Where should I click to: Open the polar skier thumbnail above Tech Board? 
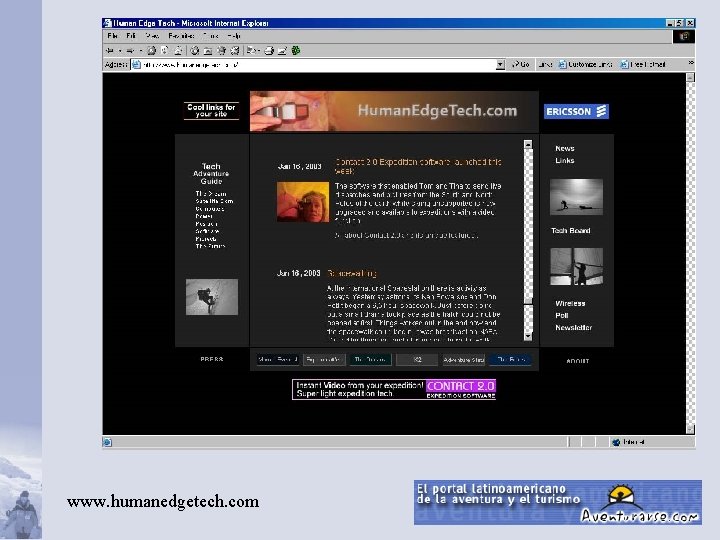(576, 197)
